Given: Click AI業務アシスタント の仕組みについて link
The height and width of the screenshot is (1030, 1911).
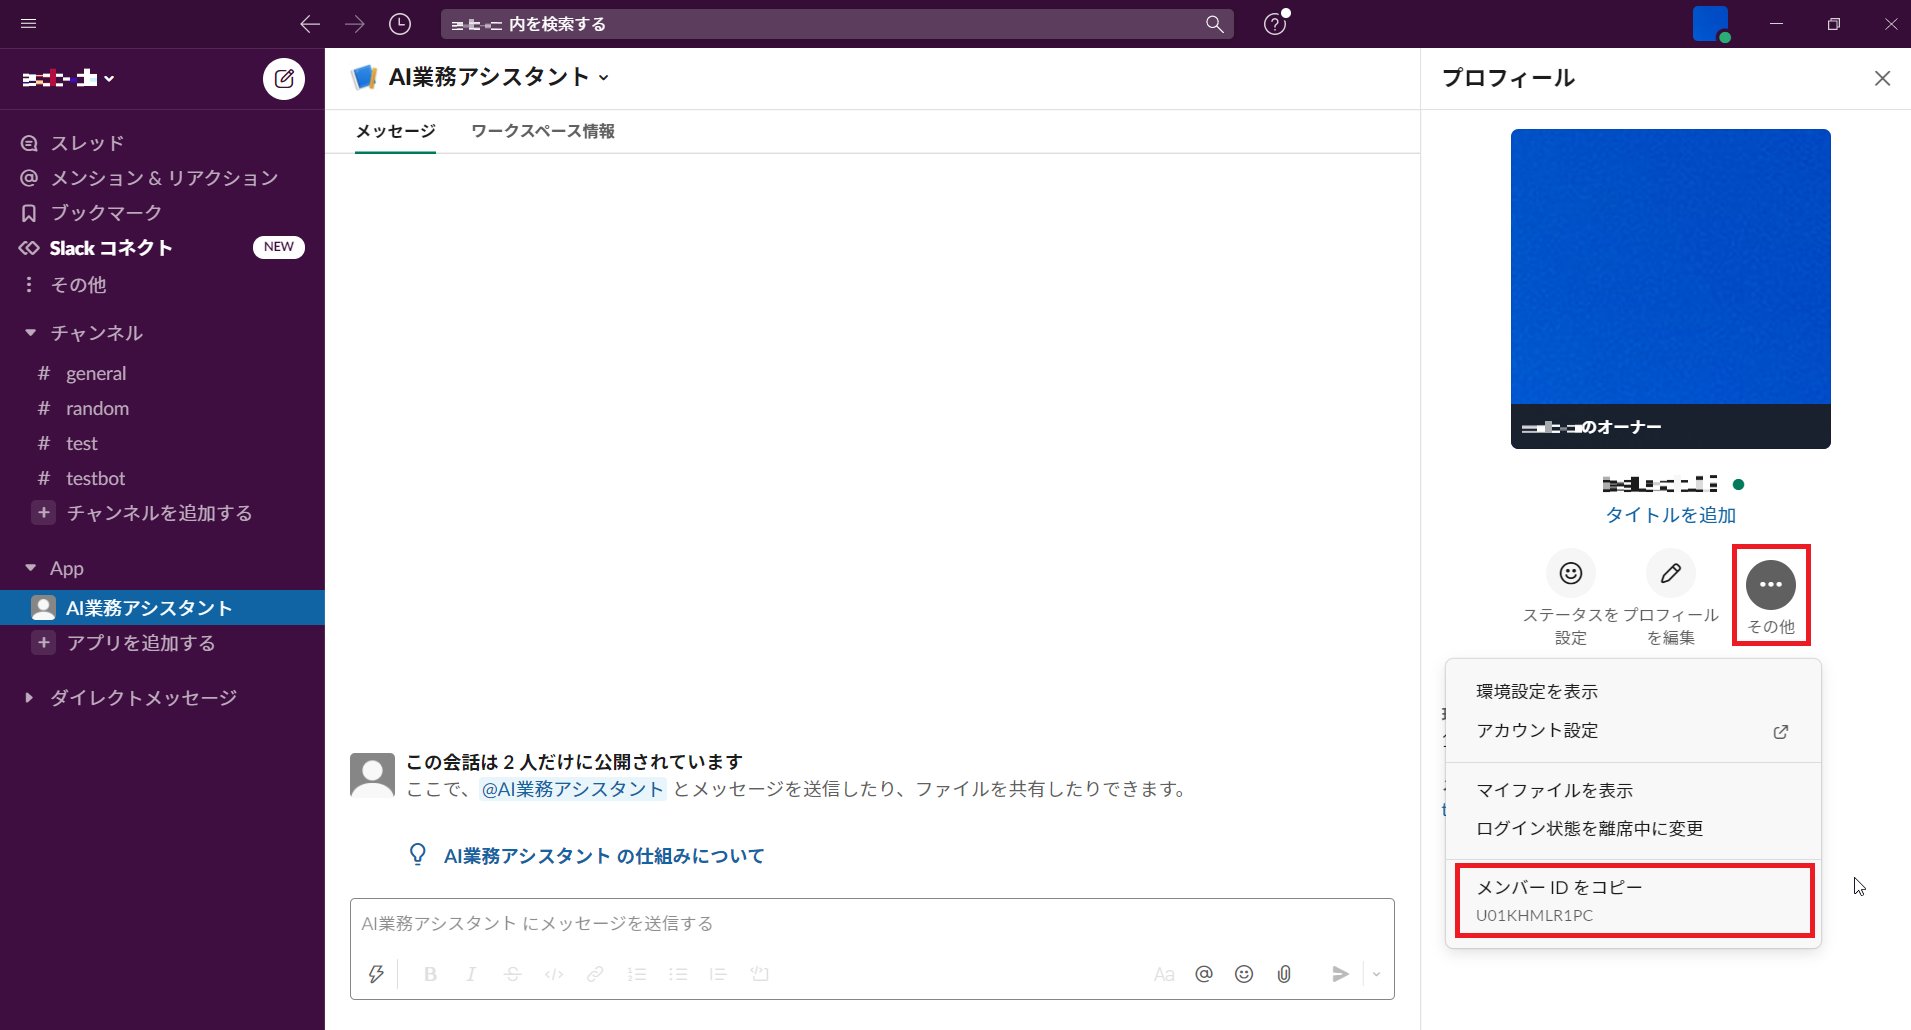Looking at the screenshot, I should point(603,856).
